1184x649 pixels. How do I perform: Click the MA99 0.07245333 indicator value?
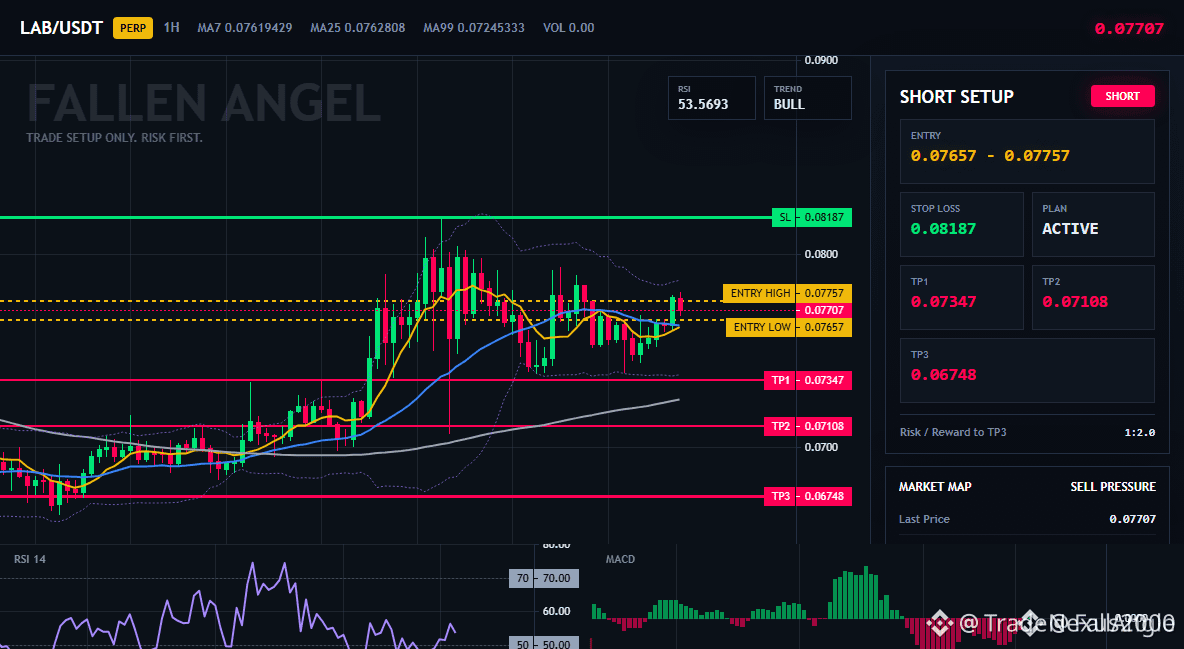(x=473, y=28)
